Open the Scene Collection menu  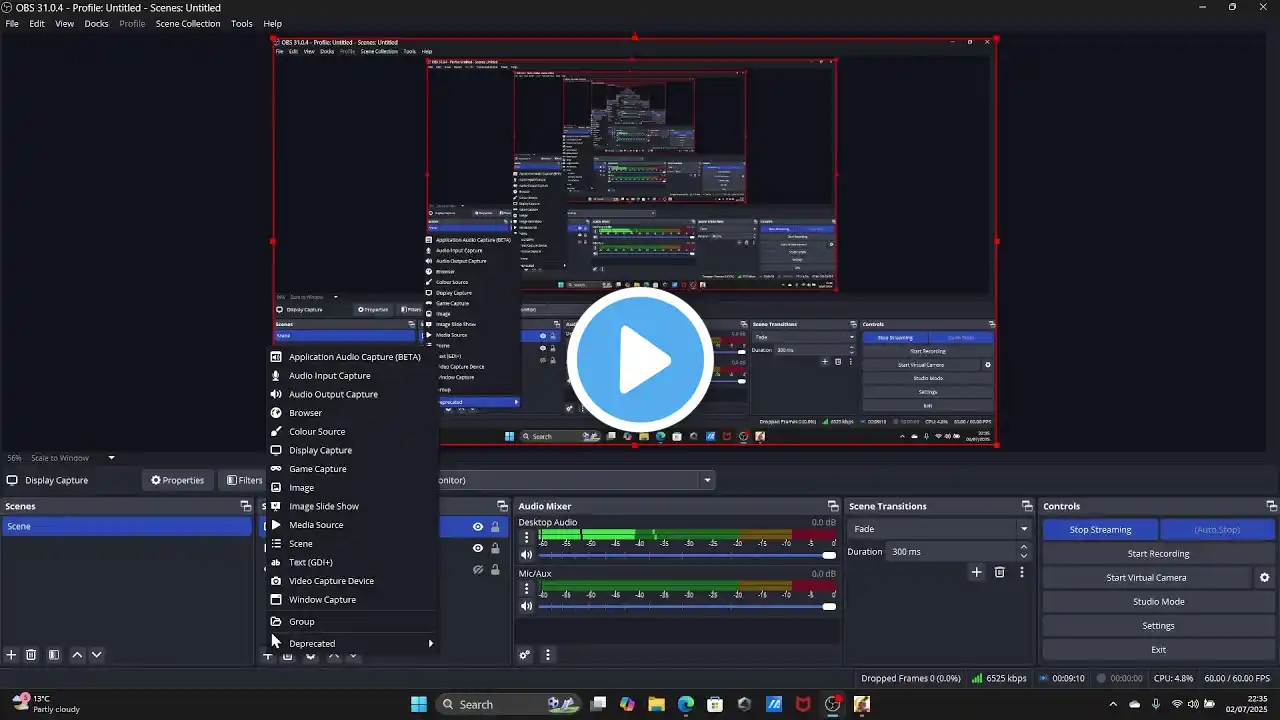pos(188,23)
